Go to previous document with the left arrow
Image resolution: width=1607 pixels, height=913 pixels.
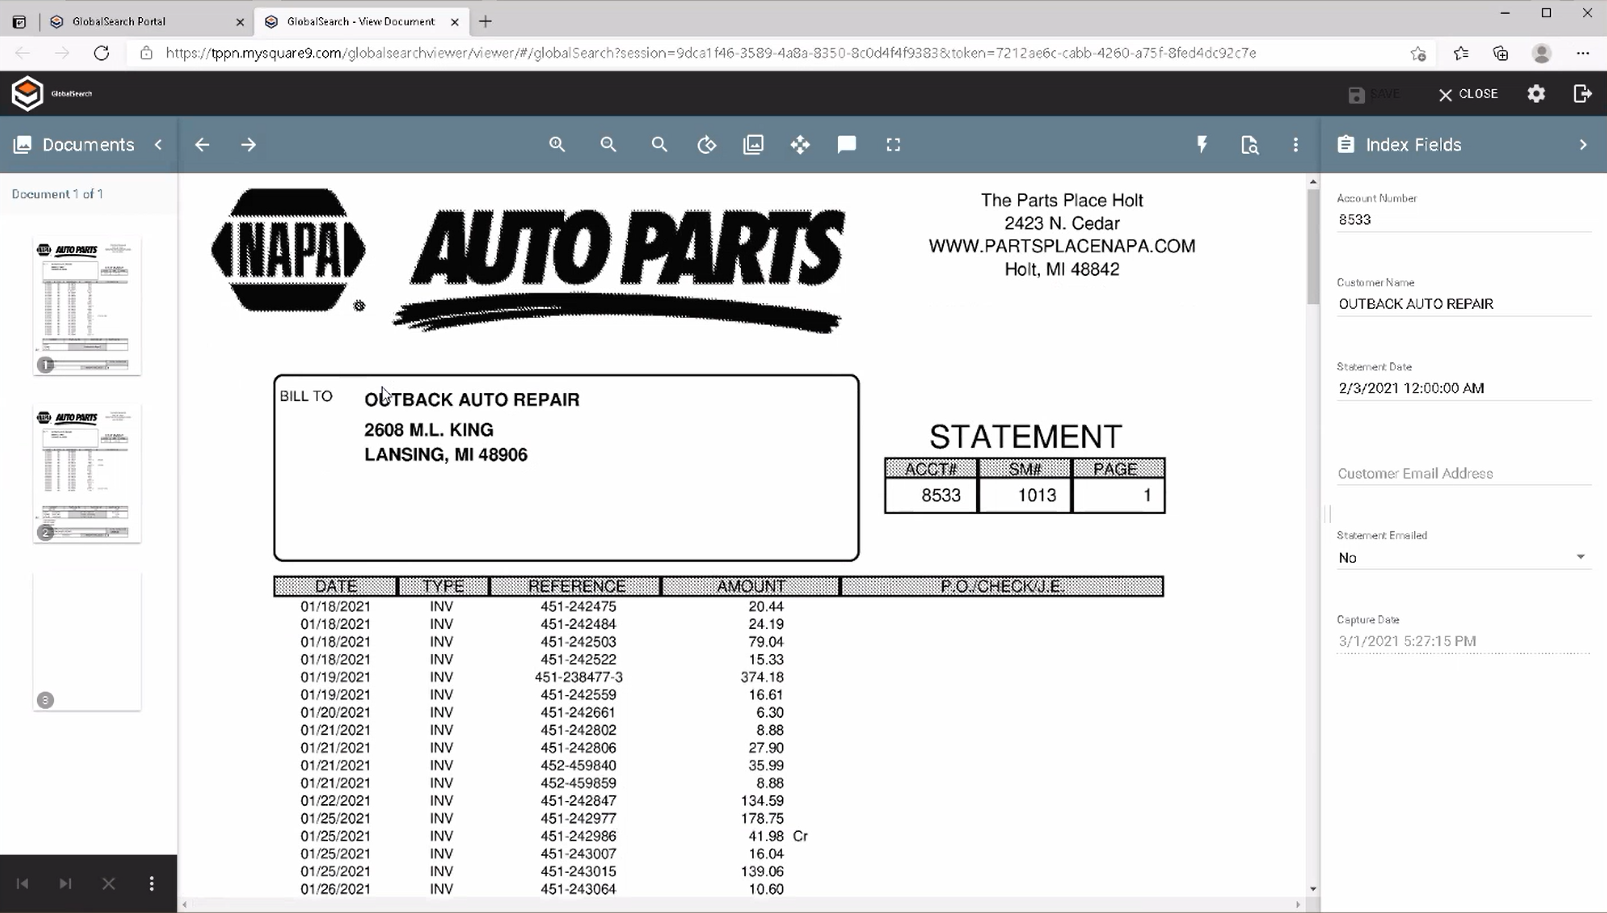tap(202, 145)
